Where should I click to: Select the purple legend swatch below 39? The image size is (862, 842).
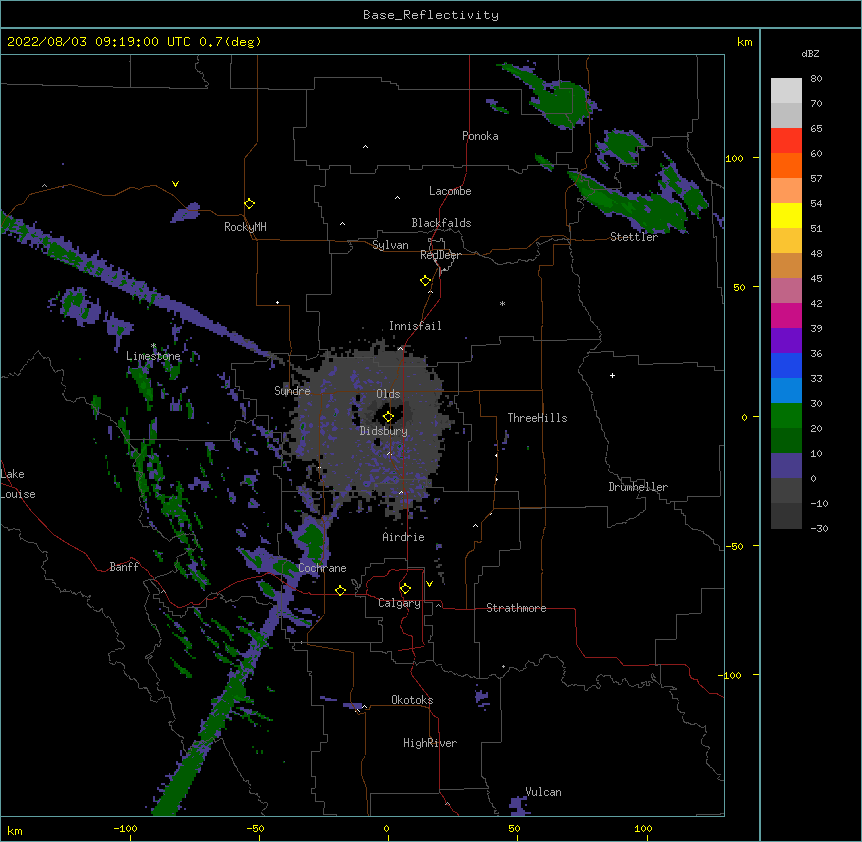[786, 340]
